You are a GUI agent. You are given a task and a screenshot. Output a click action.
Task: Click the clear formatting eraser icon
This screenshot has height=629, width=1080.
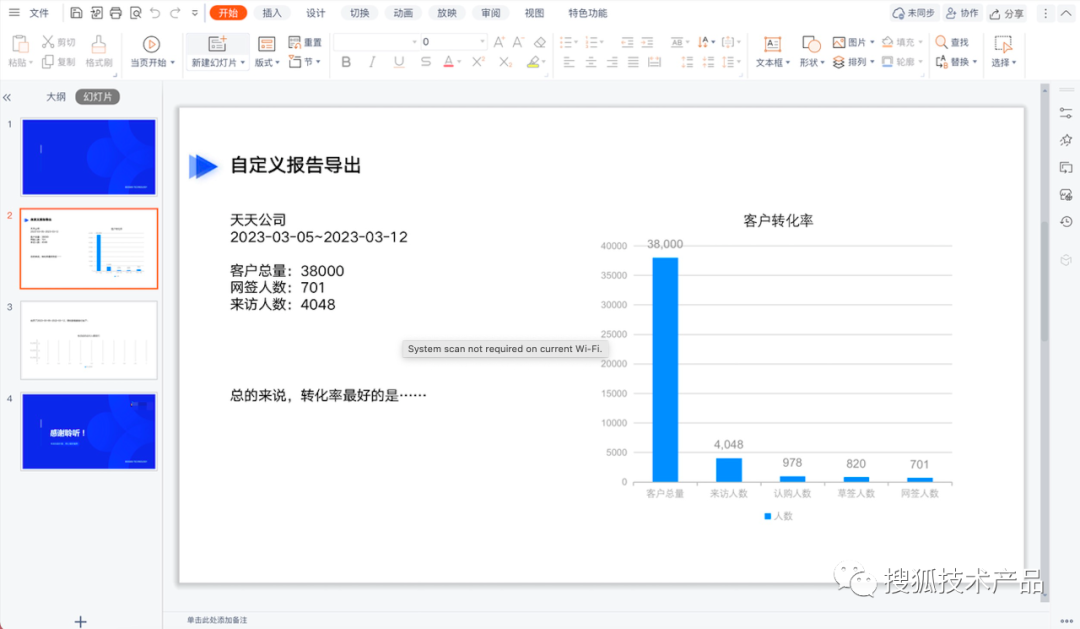point(539,42)
